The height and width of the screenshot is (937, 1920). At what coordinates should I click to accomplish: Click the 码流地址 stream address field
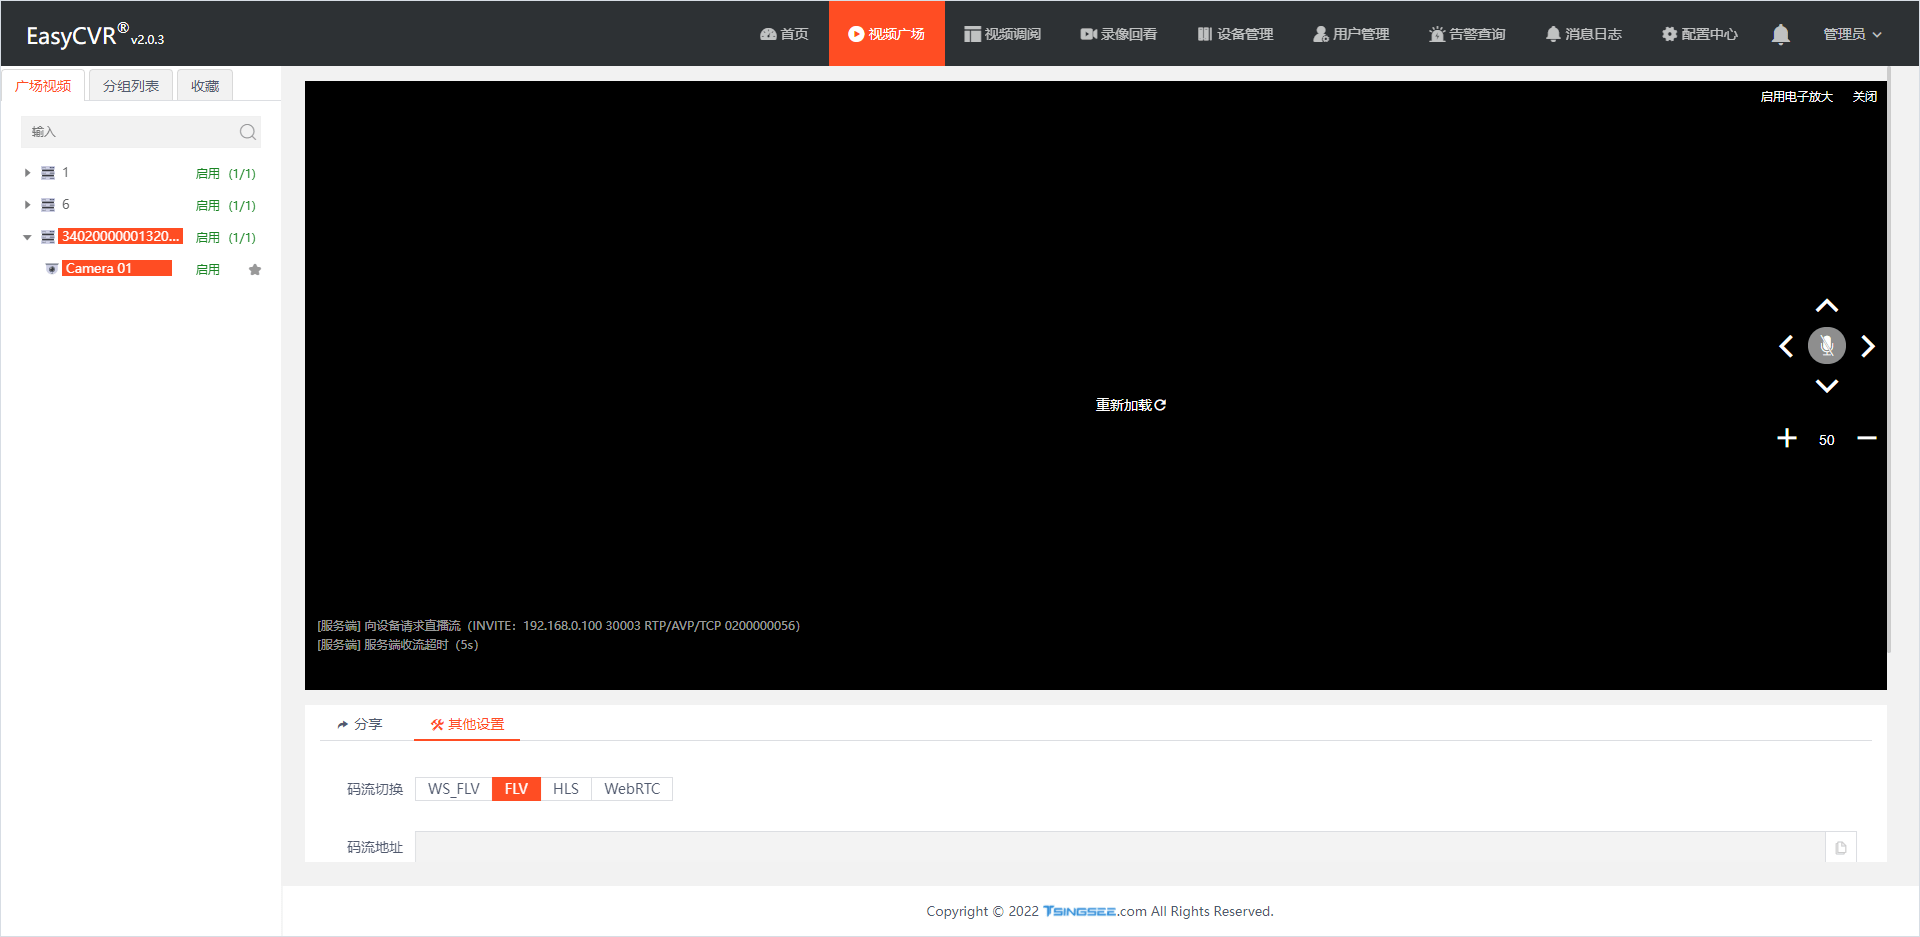coord(1120,847)
